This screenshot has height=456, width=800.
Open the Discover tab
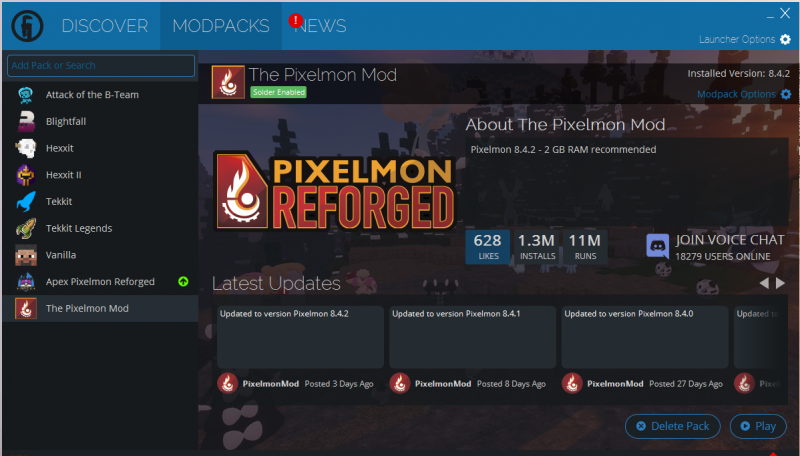pyautogui.click(x=105, y=26)
